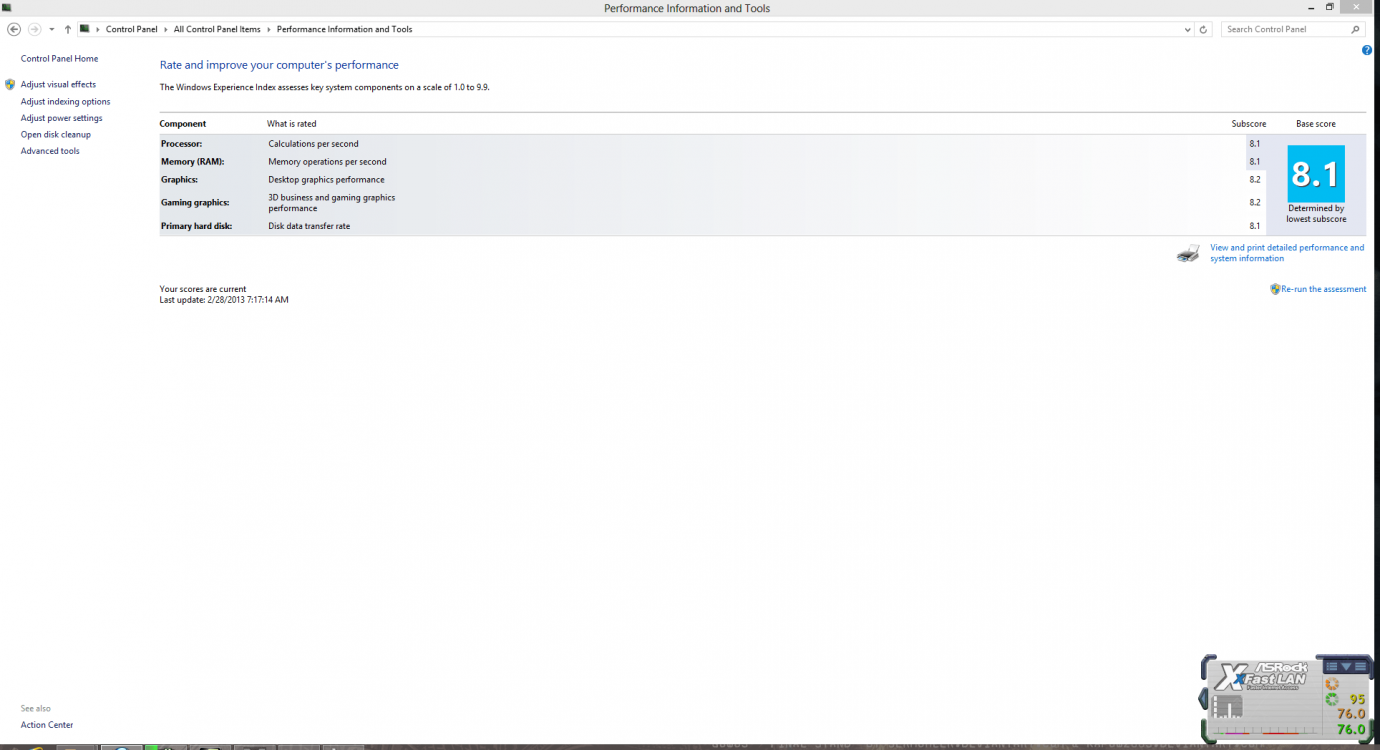
Task: Collapse XFast LAN widget with left arrow
Action: (x=1203, y=697)
